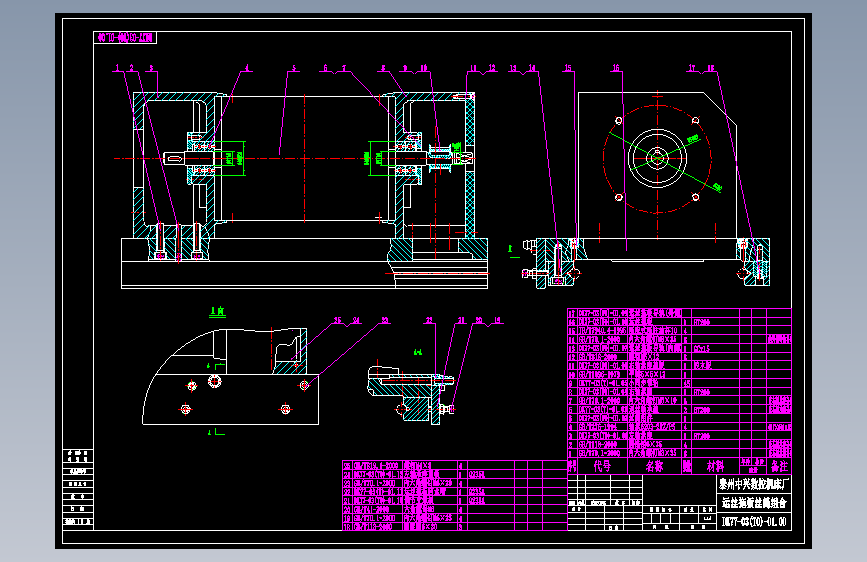Click the rotated drawing number box at top-left

pos(125,38)
